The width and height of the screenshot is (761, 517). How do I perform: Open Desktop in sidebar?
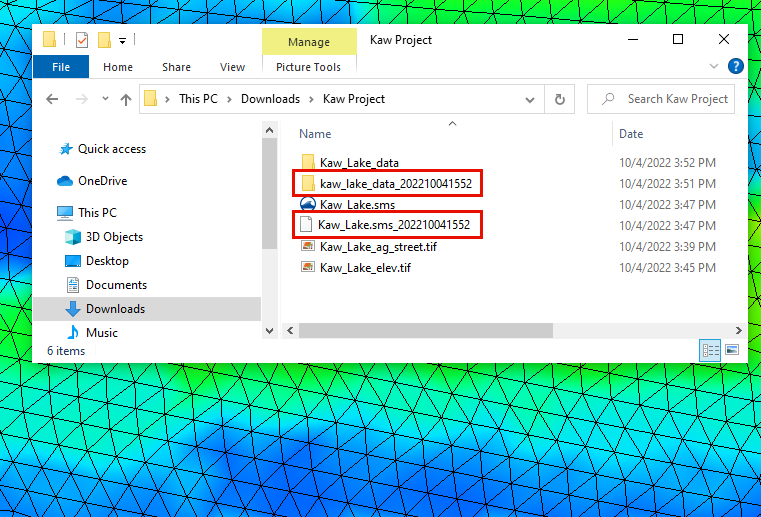click(107, 261)
